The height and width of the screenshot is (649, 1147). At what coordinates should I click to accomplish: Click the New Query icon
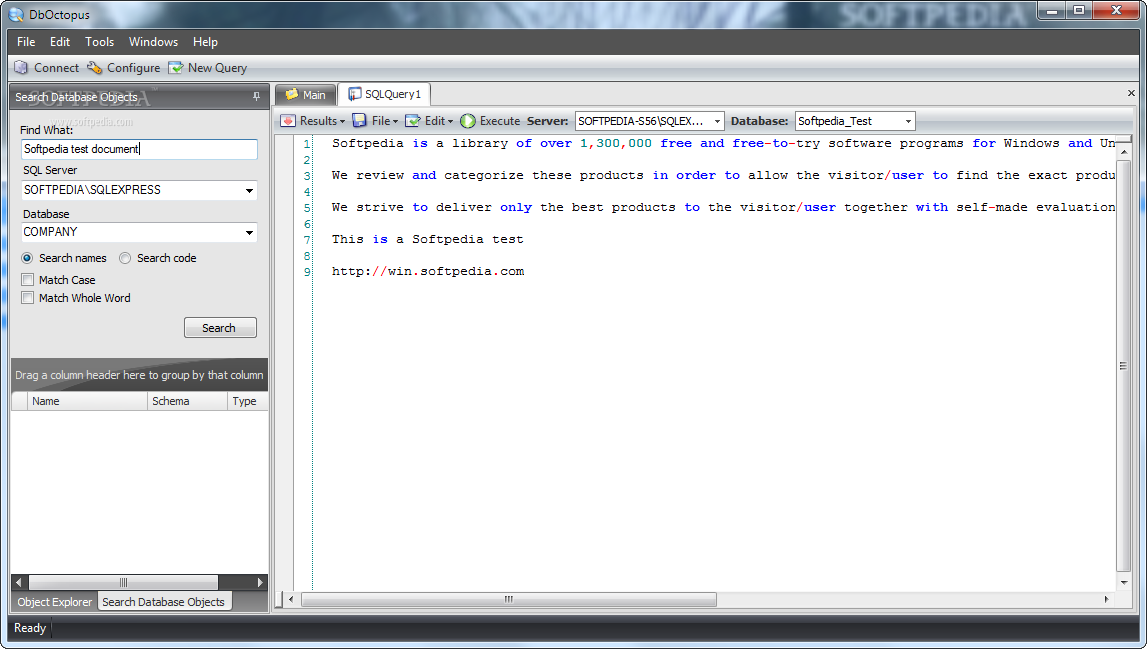(x=176, y=67)
